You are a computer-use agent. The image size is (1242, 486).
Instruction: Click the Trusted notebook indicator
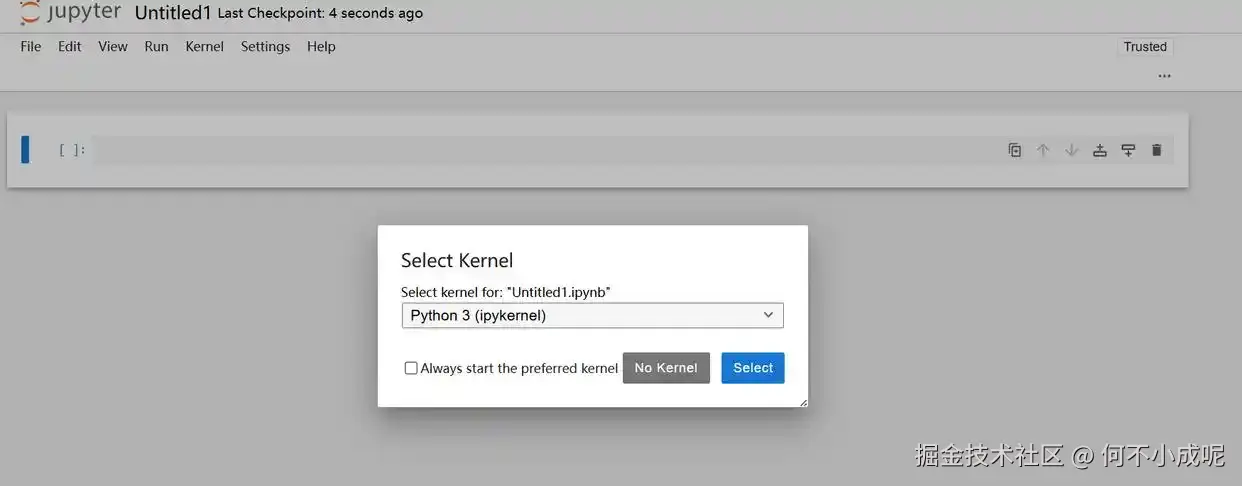pyautogui.click(x=1145, y=46)
